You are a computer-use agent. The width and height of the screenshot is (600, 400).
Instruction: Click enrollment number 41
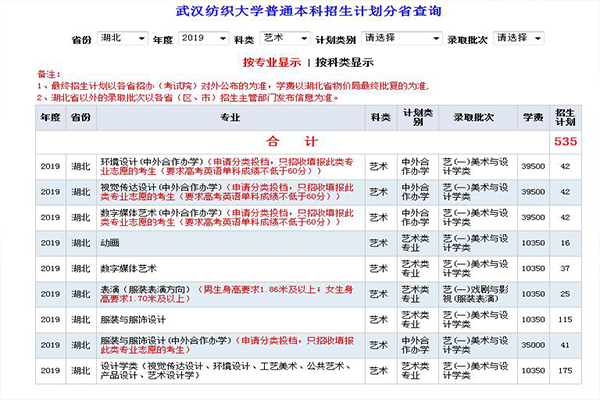pos(565,345)
